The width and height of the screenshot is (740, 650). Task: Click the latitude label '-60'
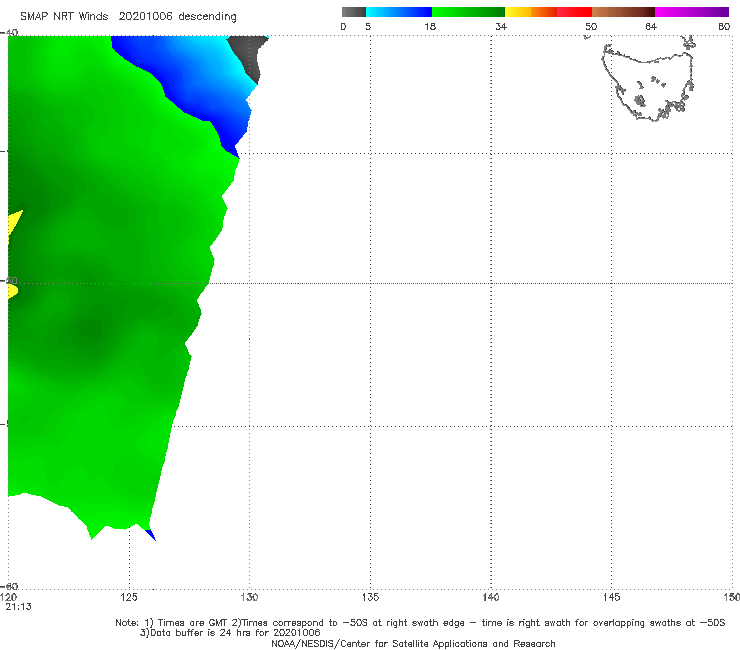pyautogui.click(x=10, y=586)
